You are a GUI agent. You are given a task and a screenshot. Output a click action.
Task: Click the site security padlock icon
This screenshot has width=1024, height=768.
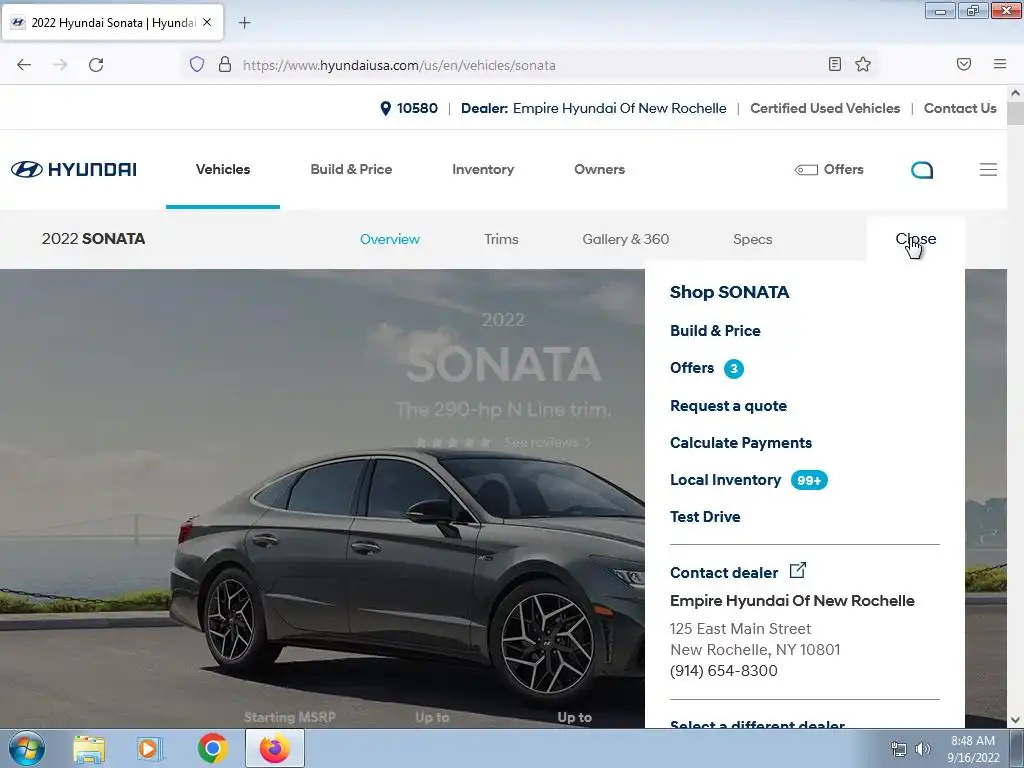pos(225,64)
